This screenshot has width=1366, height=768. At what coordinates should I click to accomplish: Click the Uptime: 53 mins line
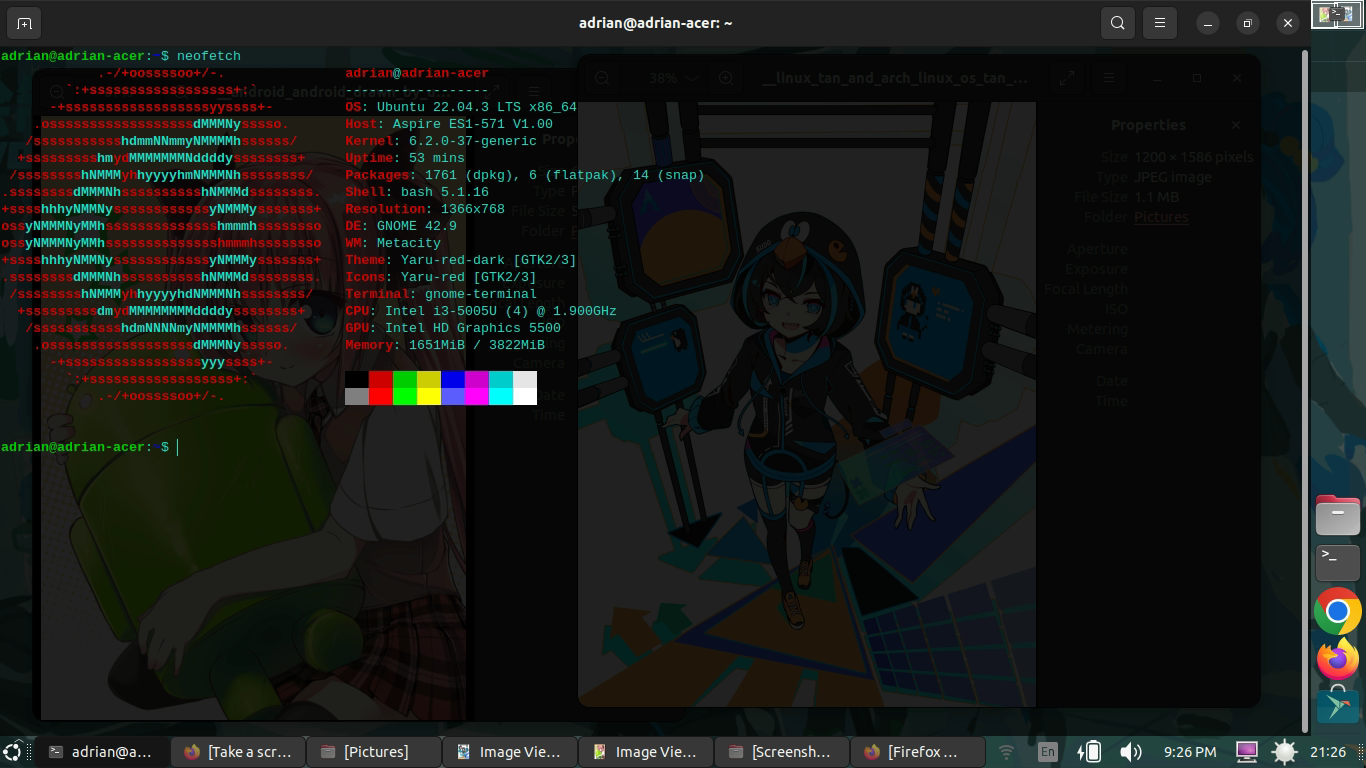point(405,158)
